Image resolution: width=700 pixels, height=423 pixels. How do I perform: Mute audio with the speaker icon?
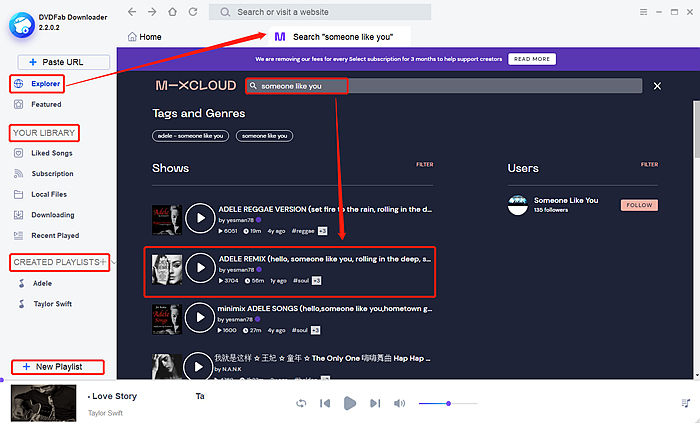tap(399, 403)
